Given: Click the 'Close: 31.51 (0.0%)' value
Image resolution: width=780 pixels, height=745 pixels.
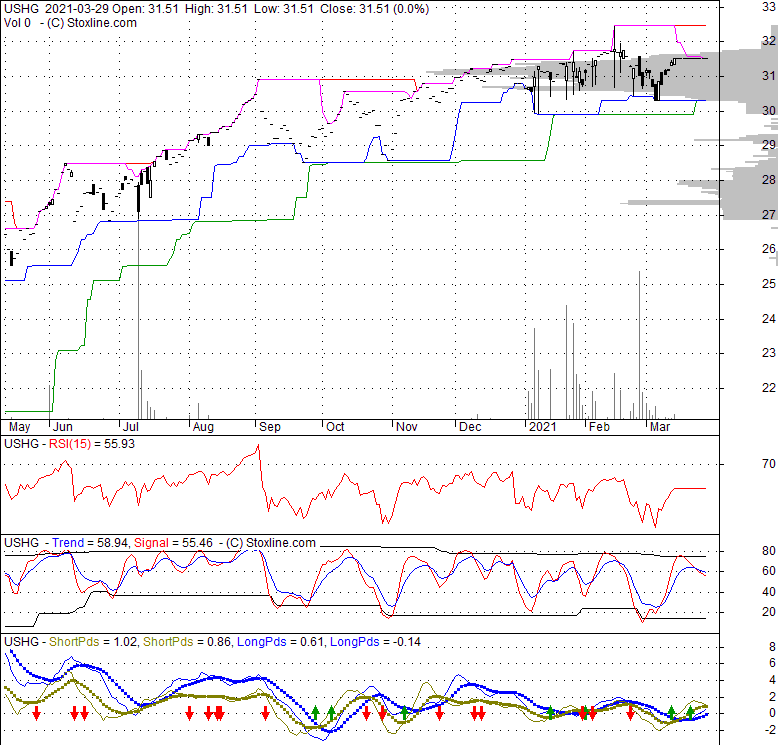Looking at the screenshot, I should click(375, 9).
